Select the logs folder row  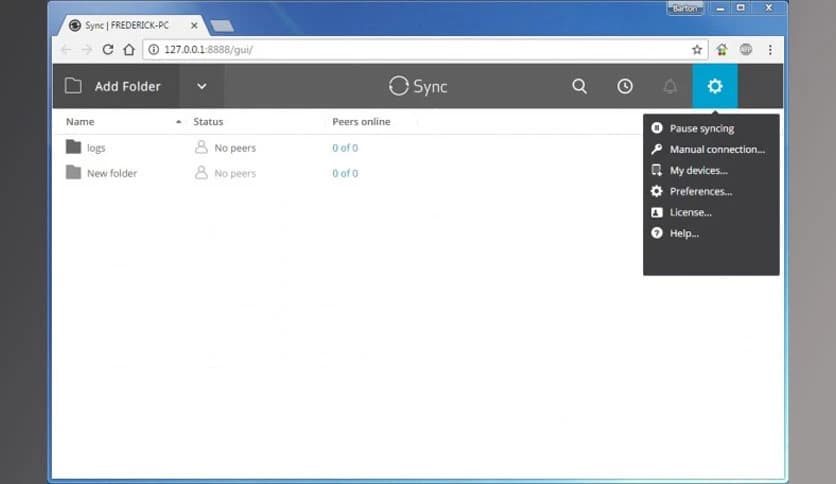tap(347, 148)
